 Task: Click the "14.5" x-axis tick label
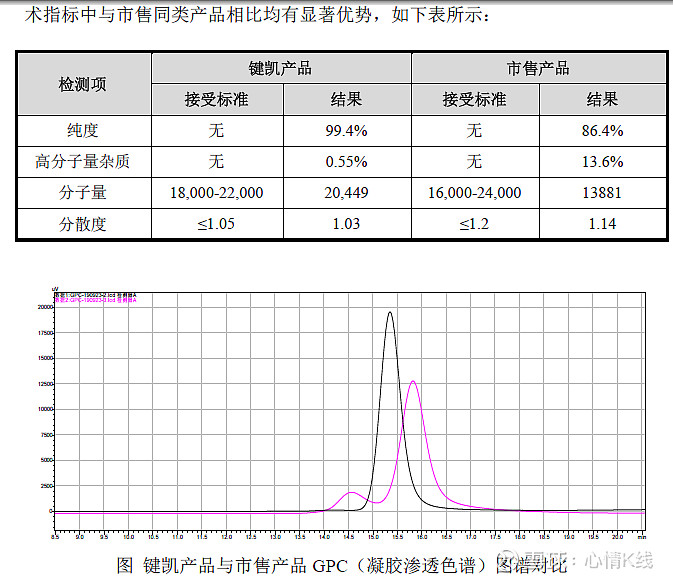349,536
